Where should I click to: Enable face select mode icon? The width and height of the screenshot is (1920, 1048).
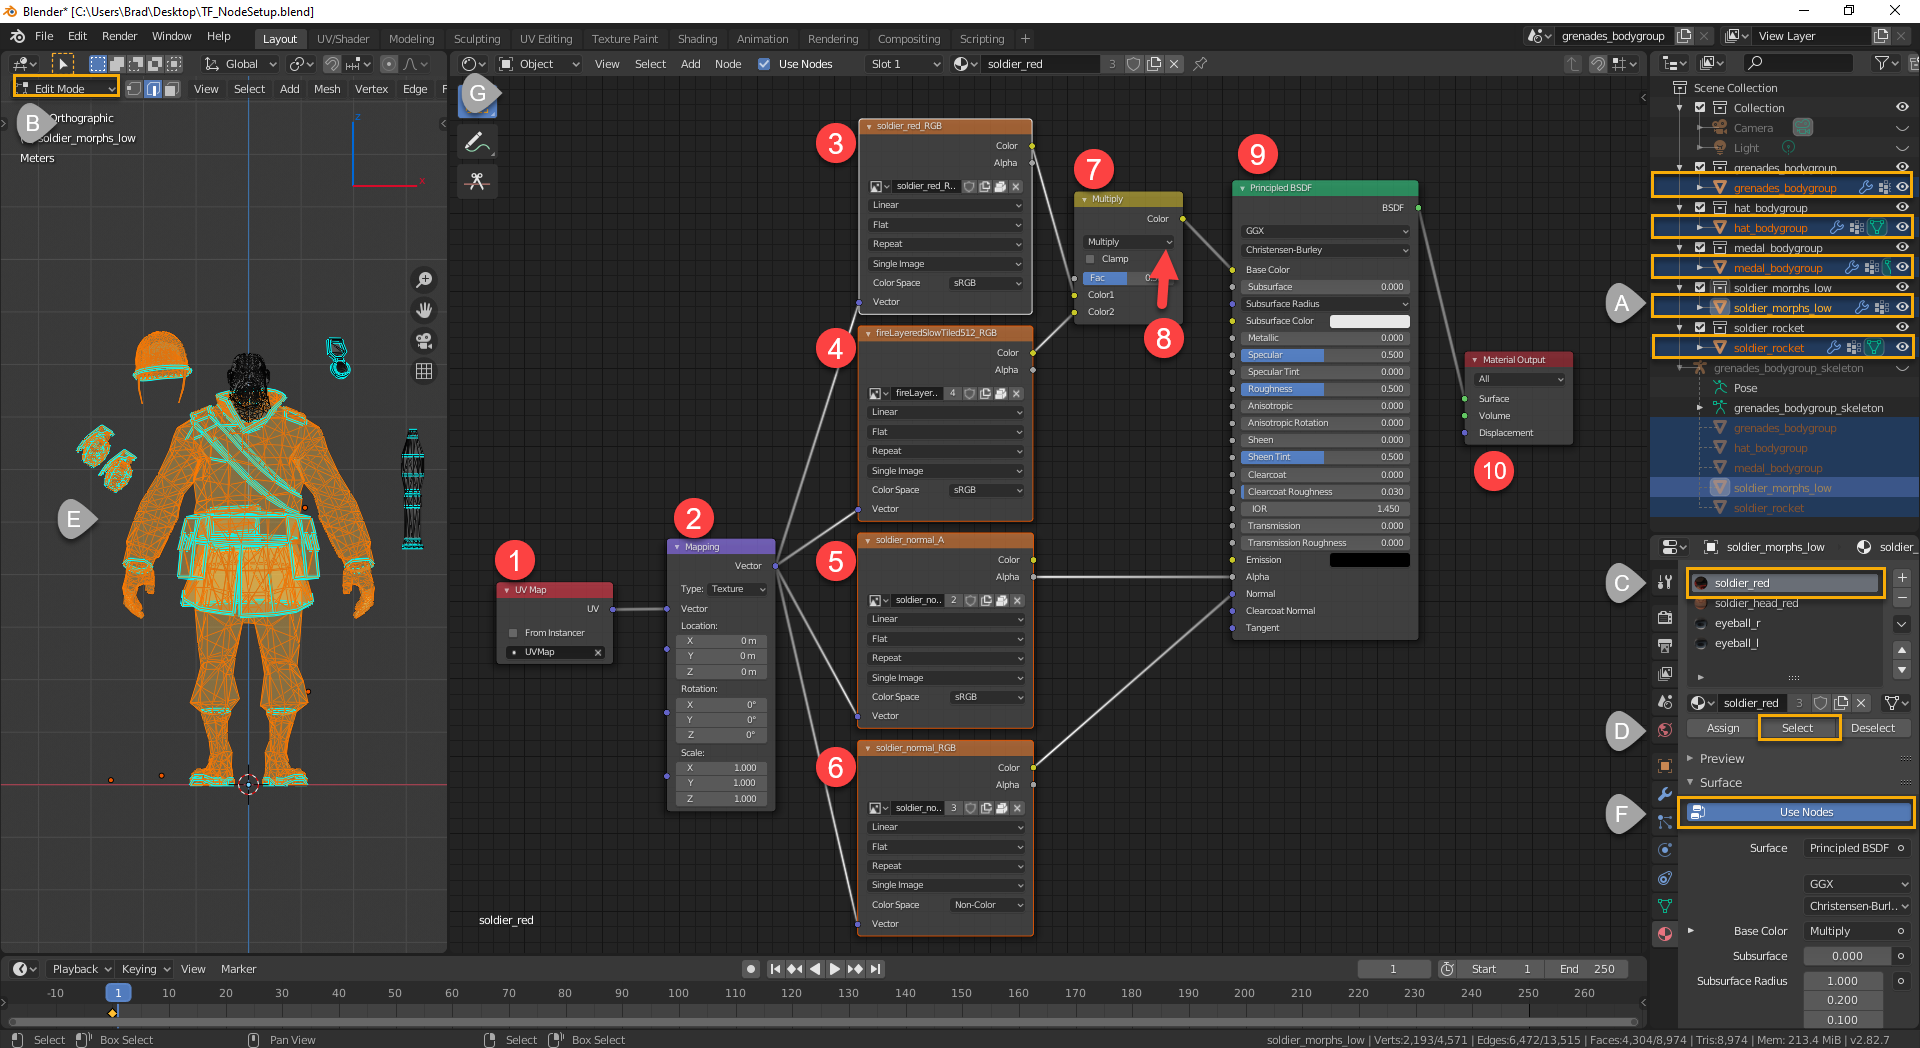coord(171,89)
